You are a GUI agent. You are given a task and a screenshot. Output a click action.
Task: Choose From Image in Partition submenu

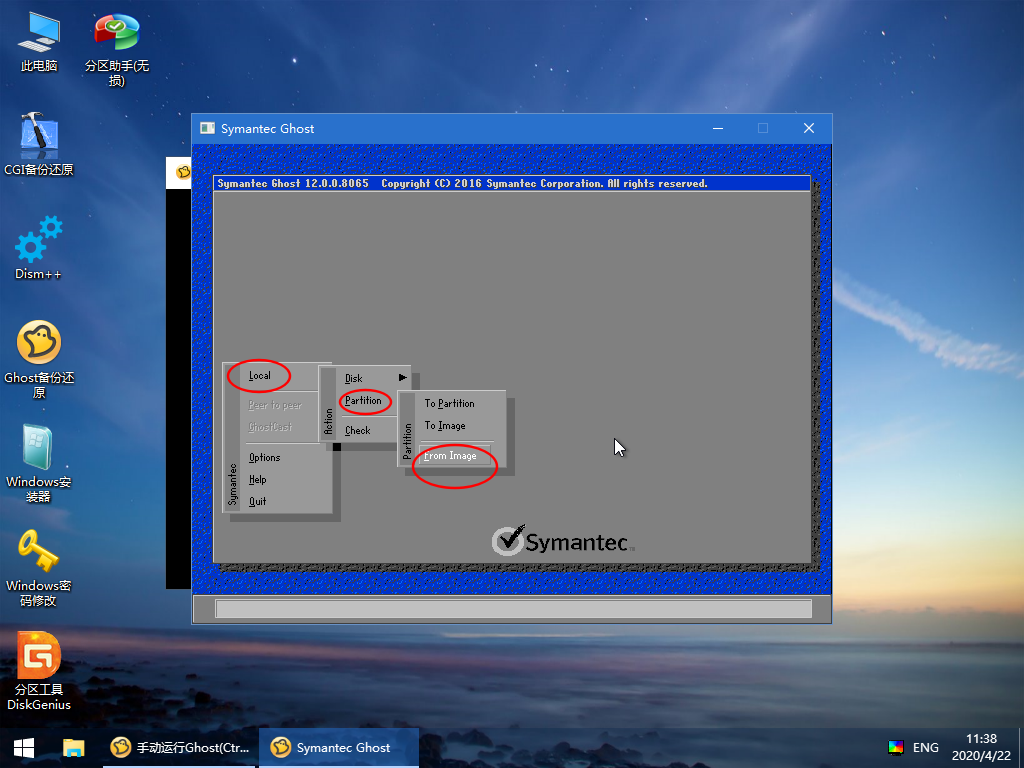click(454, 455)
